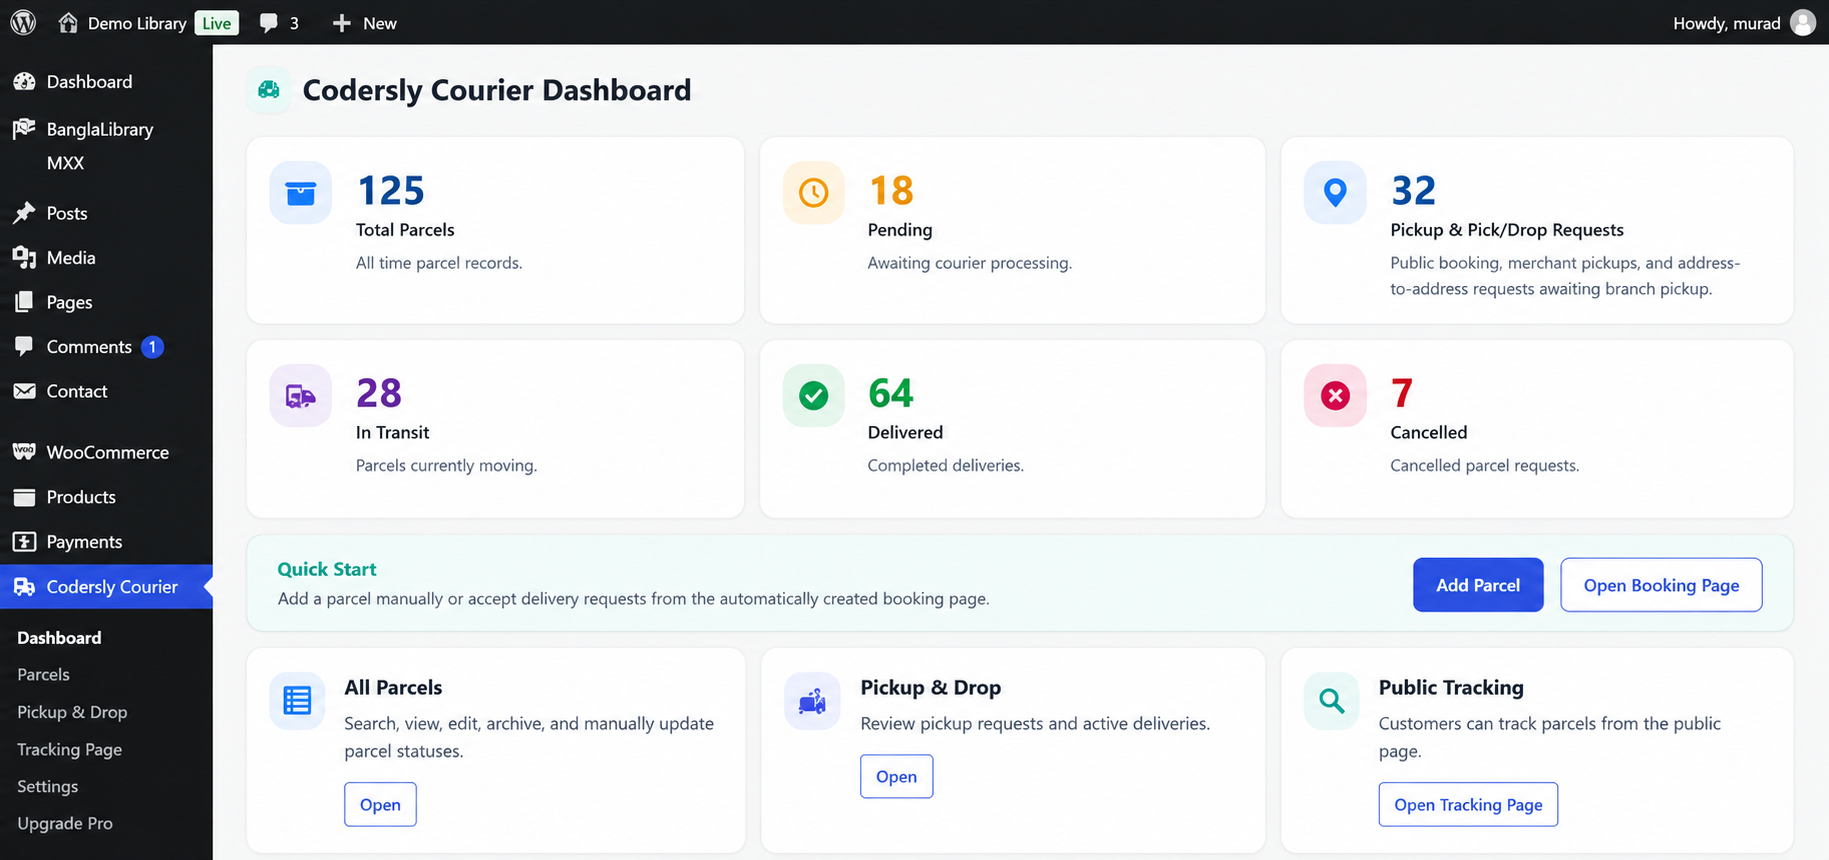This screenshot has height=860, width=1829.
Task: Open the Parcels submenu item
Action: (43, 675)
